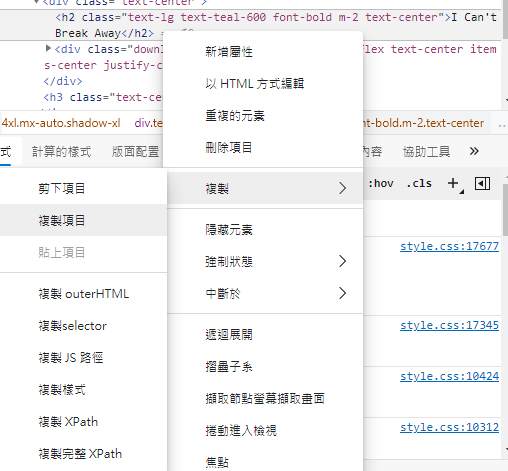Screen dimensions: 508x471
Task: Open the 計算的樣式 tab
Action: [x=61, y=152]
